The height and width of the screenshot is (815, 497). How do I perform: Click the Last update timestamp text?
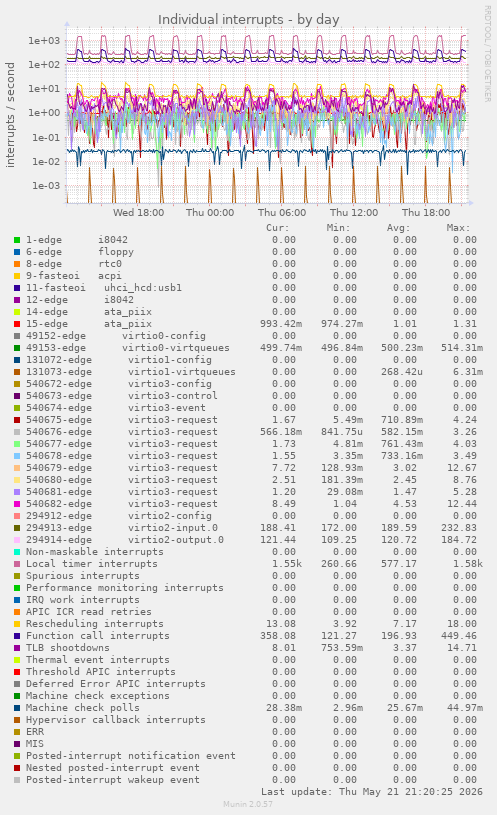pyautogui.click(x=372, y=792)
